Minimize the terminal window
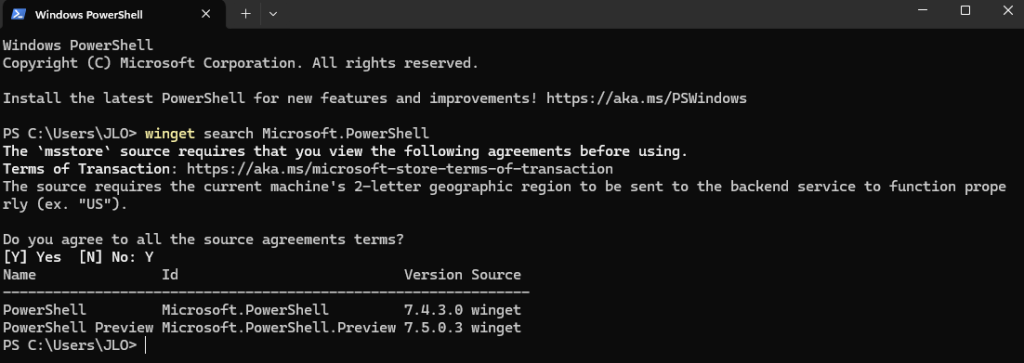Viewport: 1024px width, 363px height. (923, 10)
